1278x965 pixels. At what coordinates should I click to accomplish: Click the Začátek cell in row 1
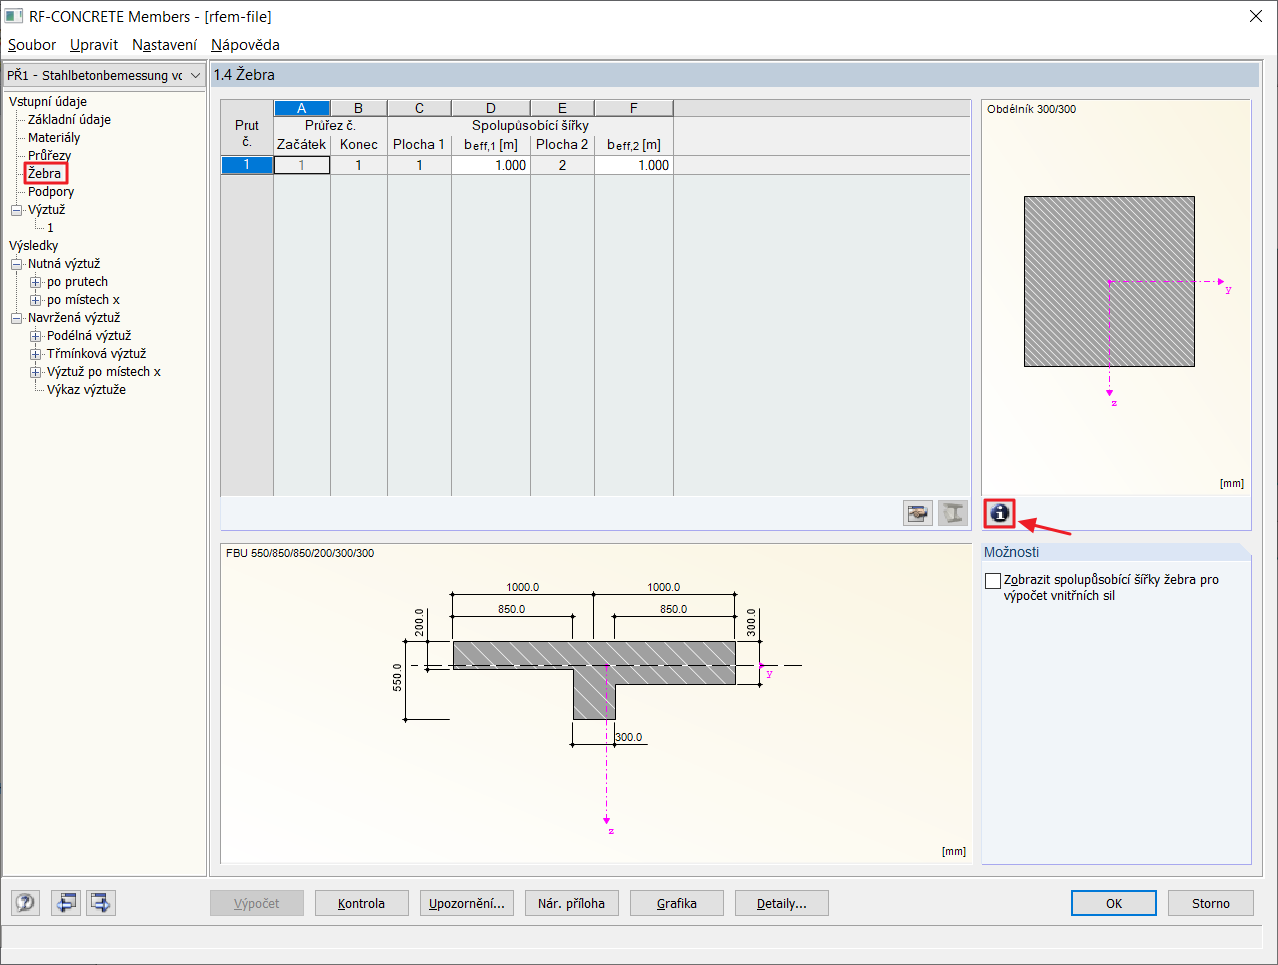click(302, 165)
